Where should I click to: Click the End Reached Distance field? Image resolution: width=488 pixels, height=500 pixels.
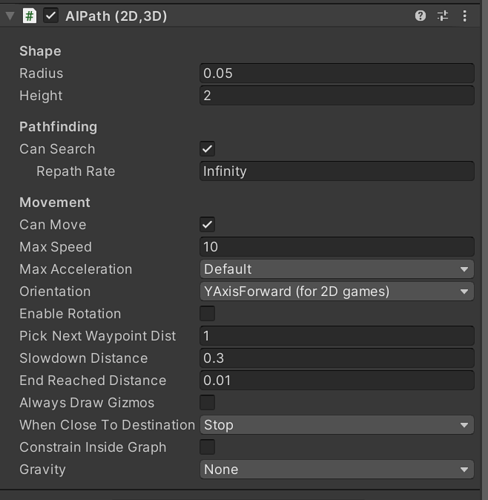pyautogui.click(x=337, y=380)
